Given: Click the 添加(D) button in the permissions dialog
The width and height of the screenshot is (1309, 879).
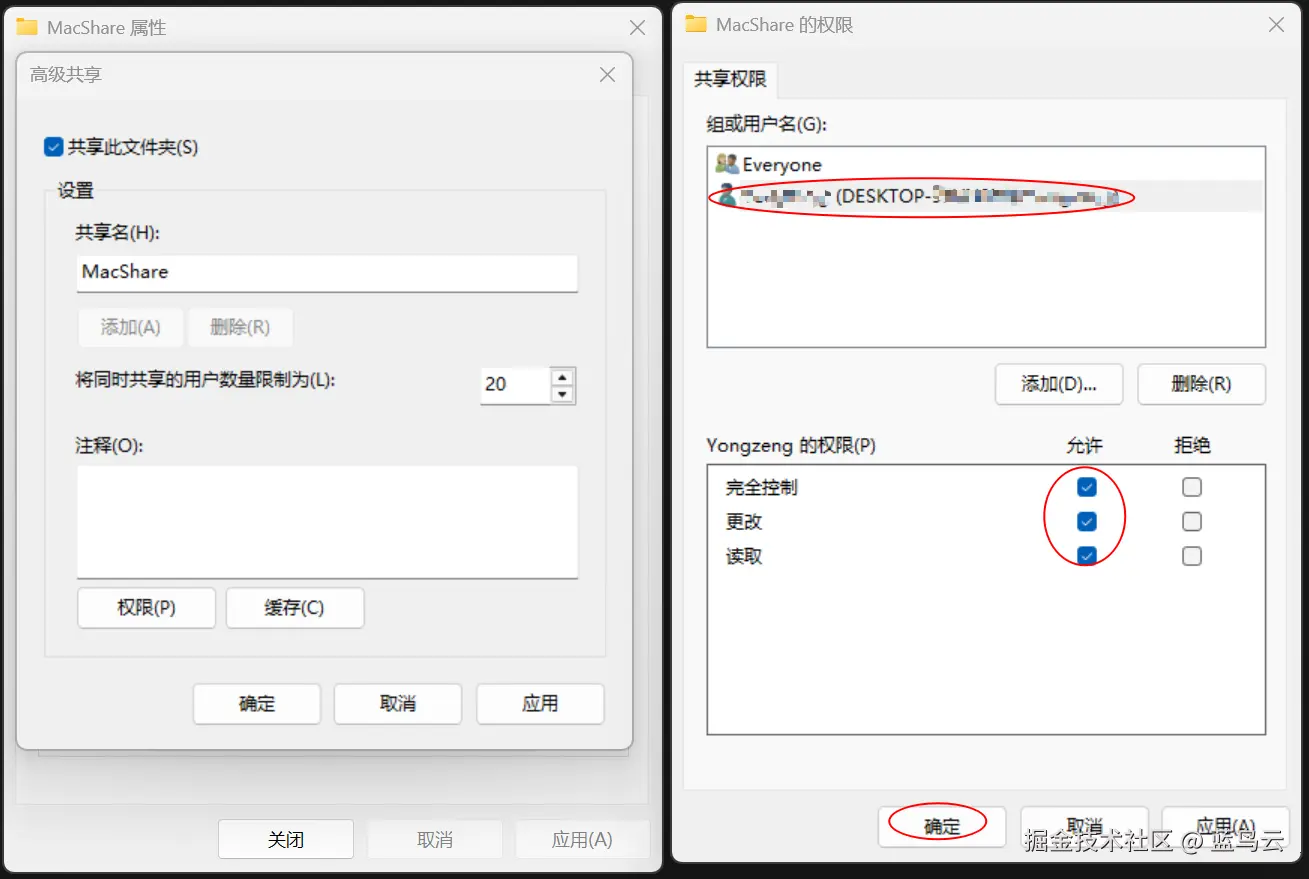Looking at the screenshot, I should (1058, 384).
